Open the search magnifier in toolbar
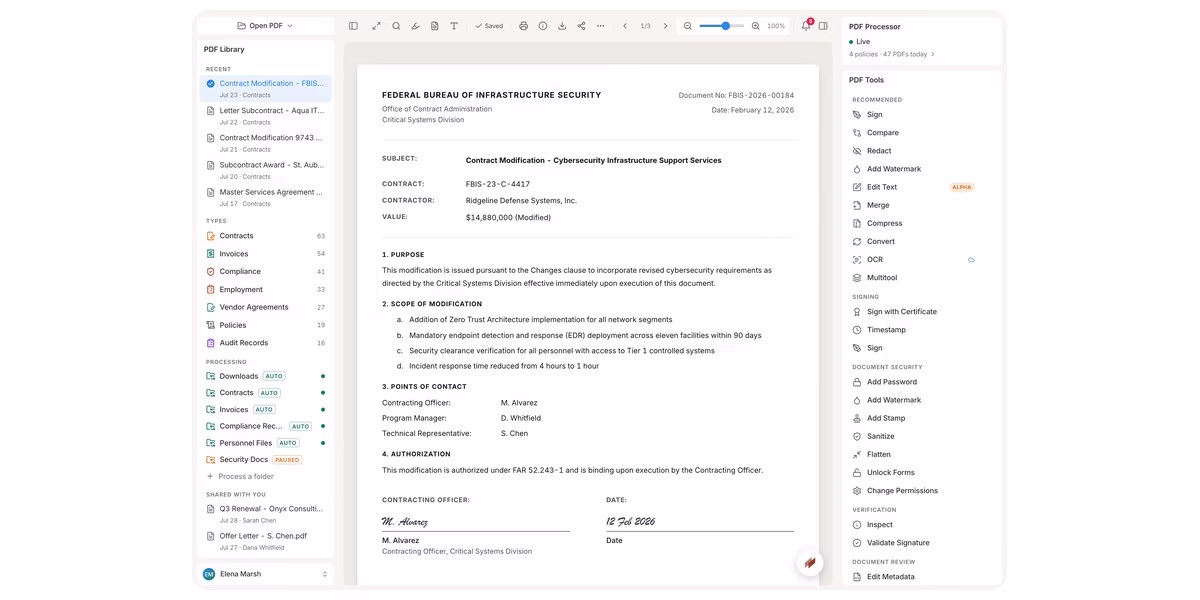1200x600 pixels. [x=396, y=26]
